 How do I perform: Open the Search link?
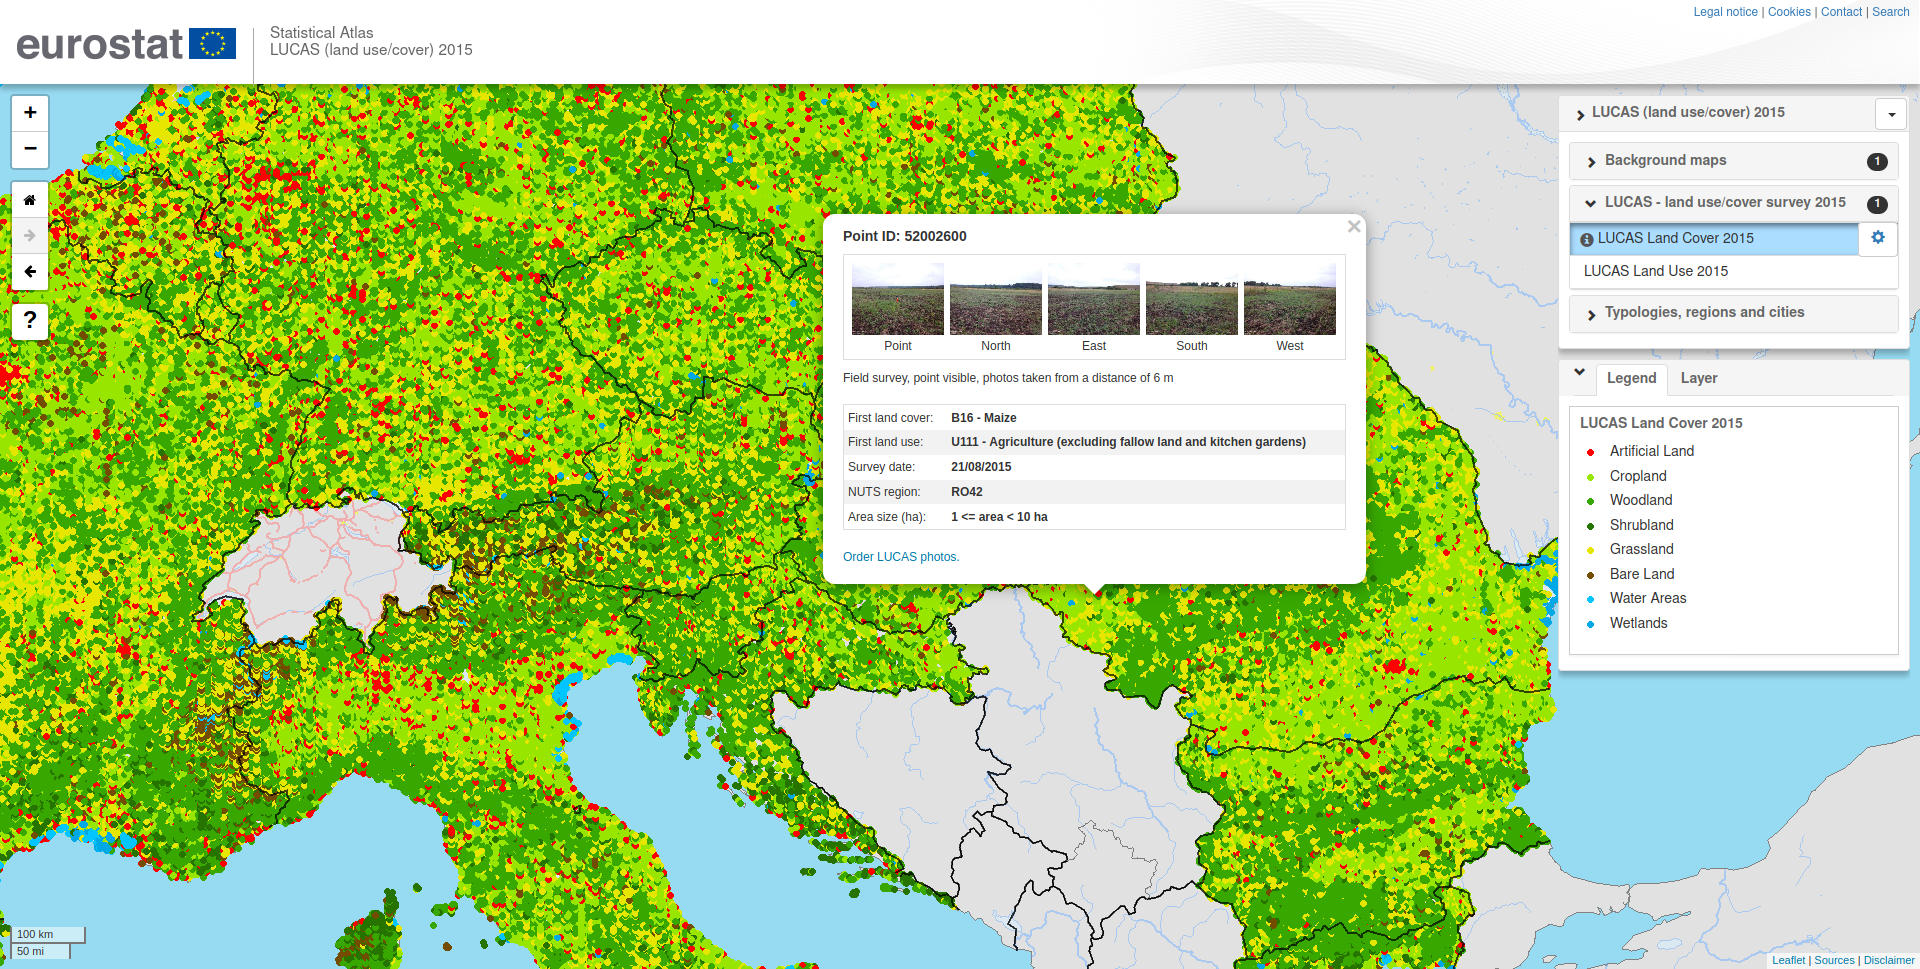pos(1891,12)
